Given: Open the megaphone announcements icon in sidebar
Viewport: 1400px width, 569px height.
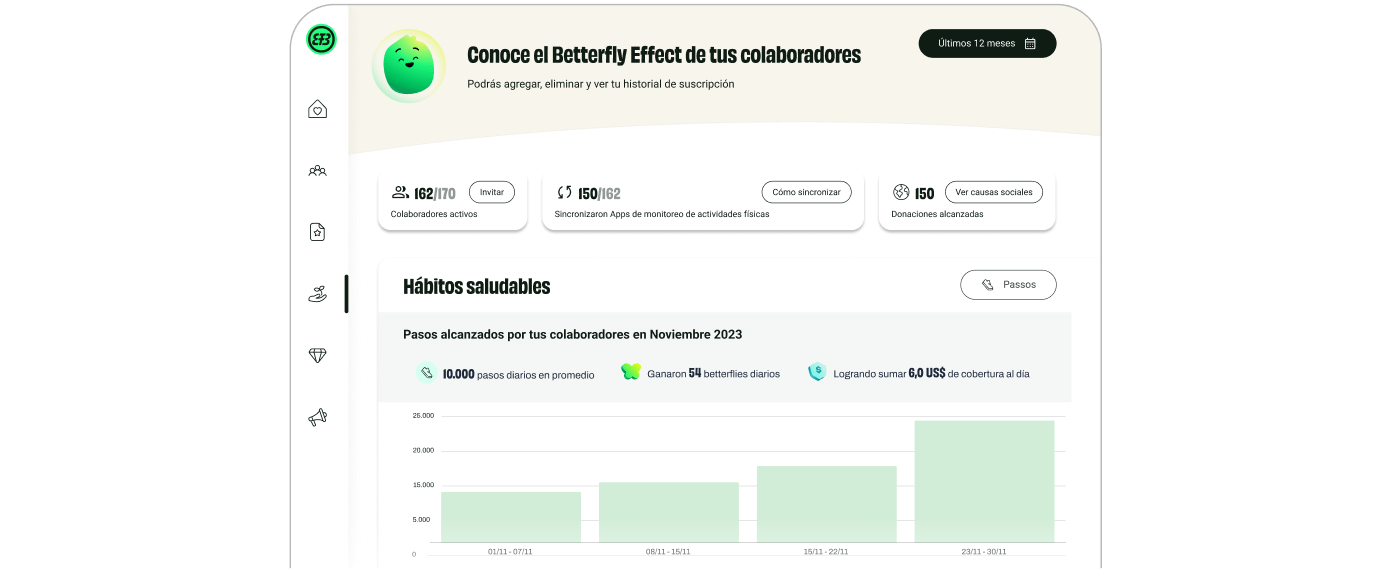Looking at the screenshot, I should click(x=318, y=417).
